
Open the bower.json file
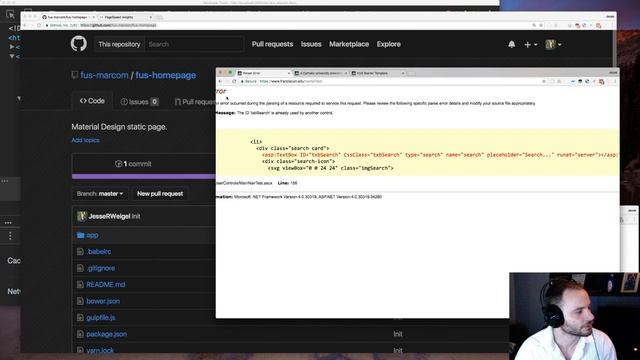click(103, 301)
